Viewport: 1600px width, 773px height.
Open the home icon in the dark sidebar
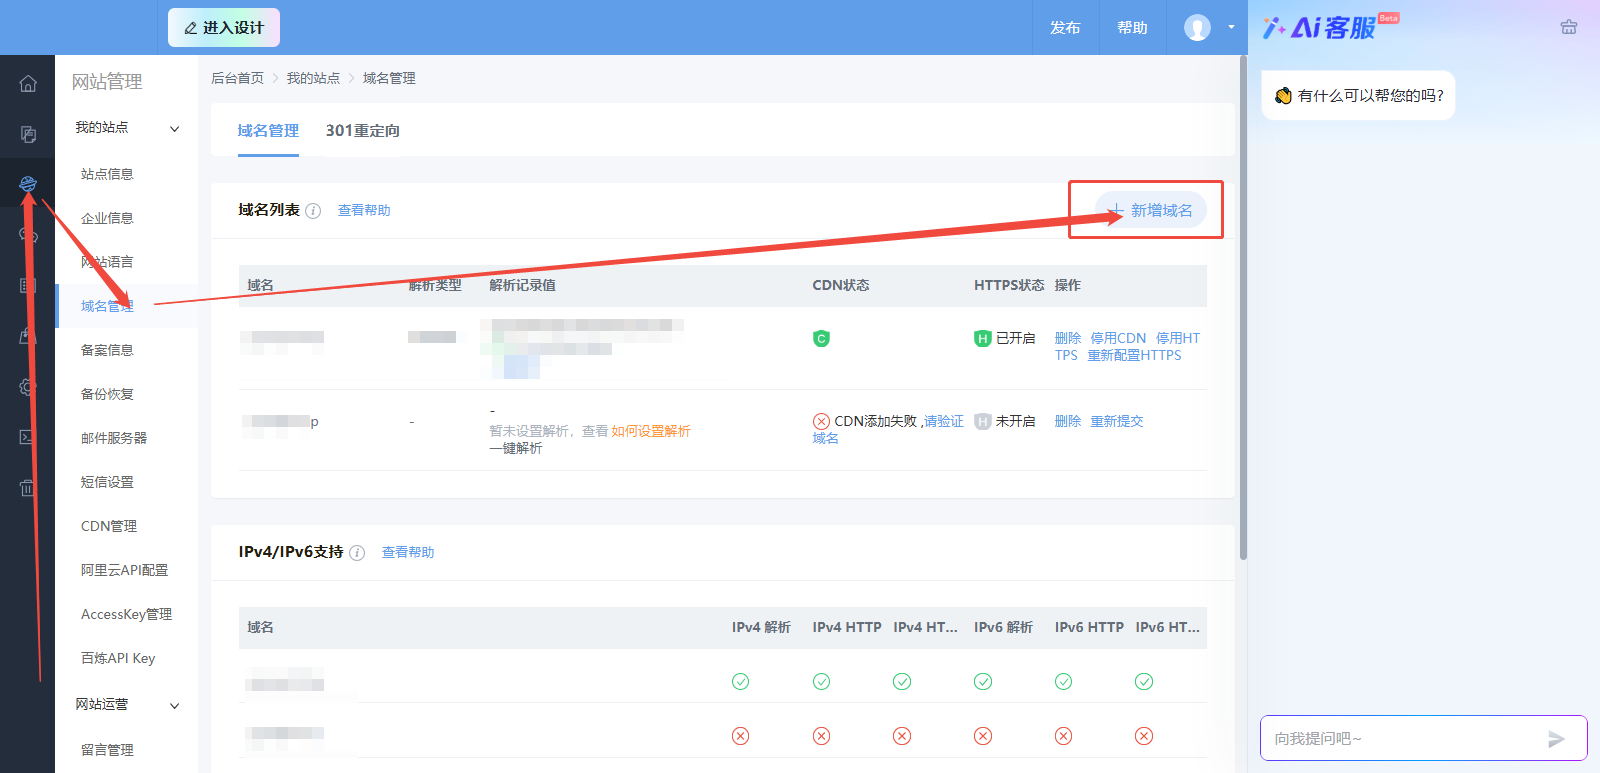click(28, 84)
